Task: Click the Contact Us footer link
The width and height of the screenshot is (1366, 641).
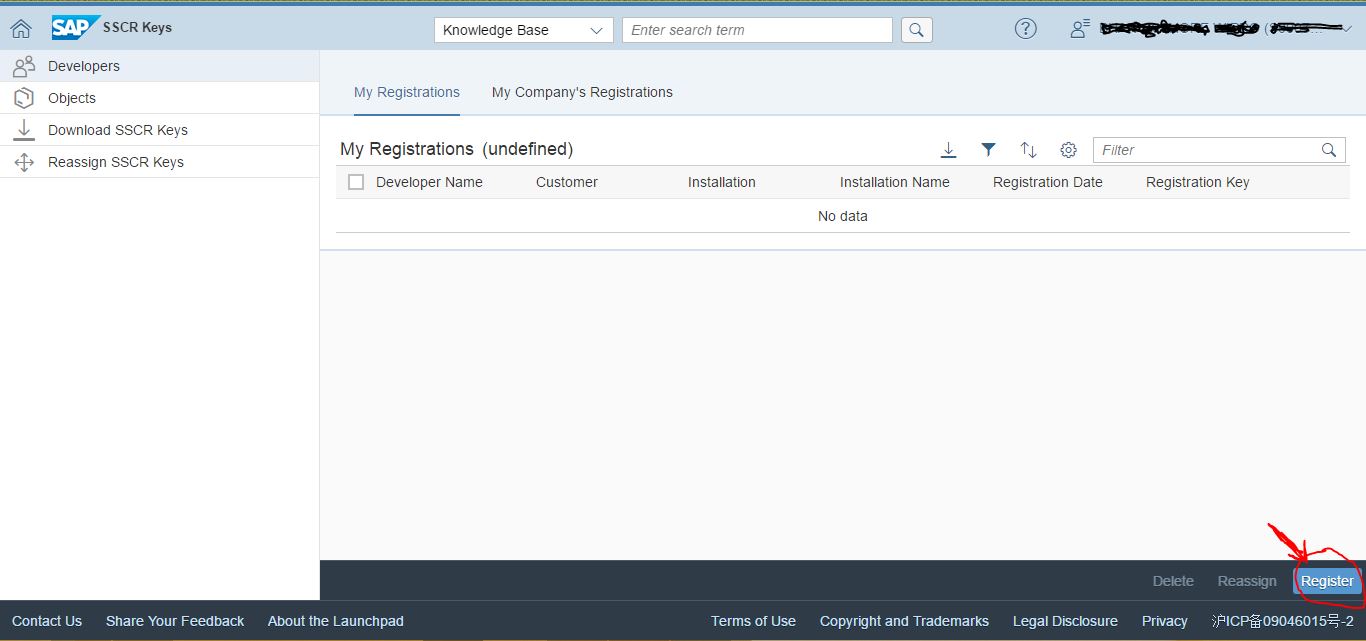Action: coord(46,621)
